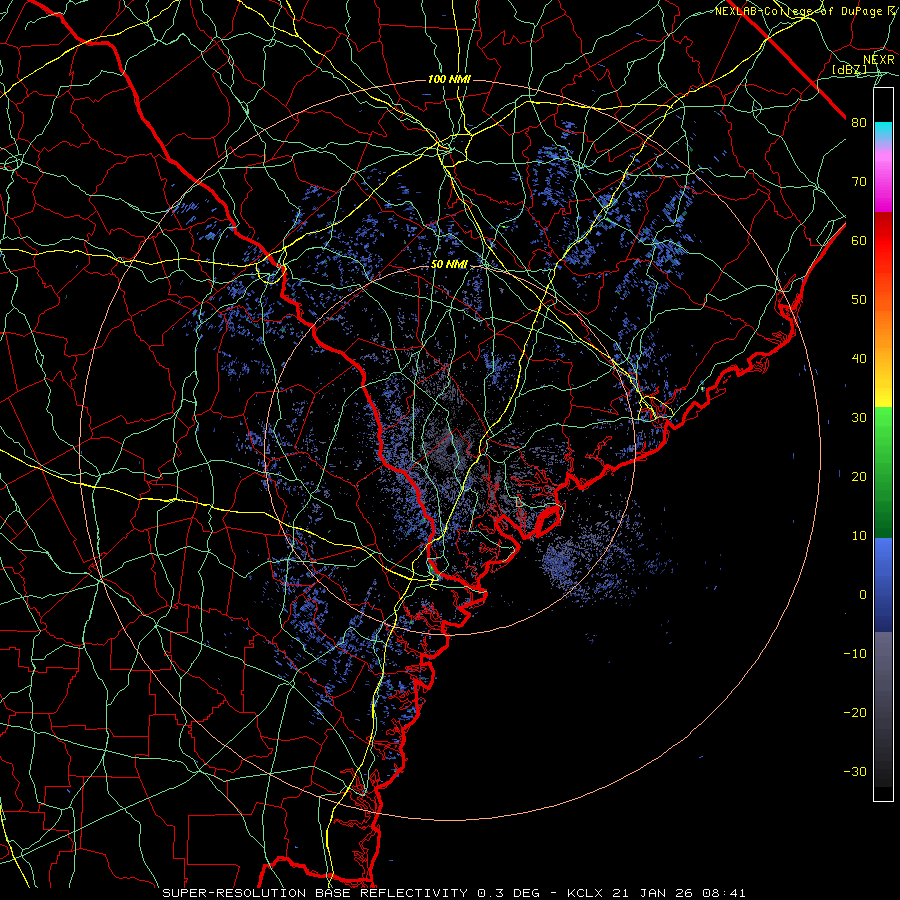Click the cyan segment of the color bar

point(883,131)
